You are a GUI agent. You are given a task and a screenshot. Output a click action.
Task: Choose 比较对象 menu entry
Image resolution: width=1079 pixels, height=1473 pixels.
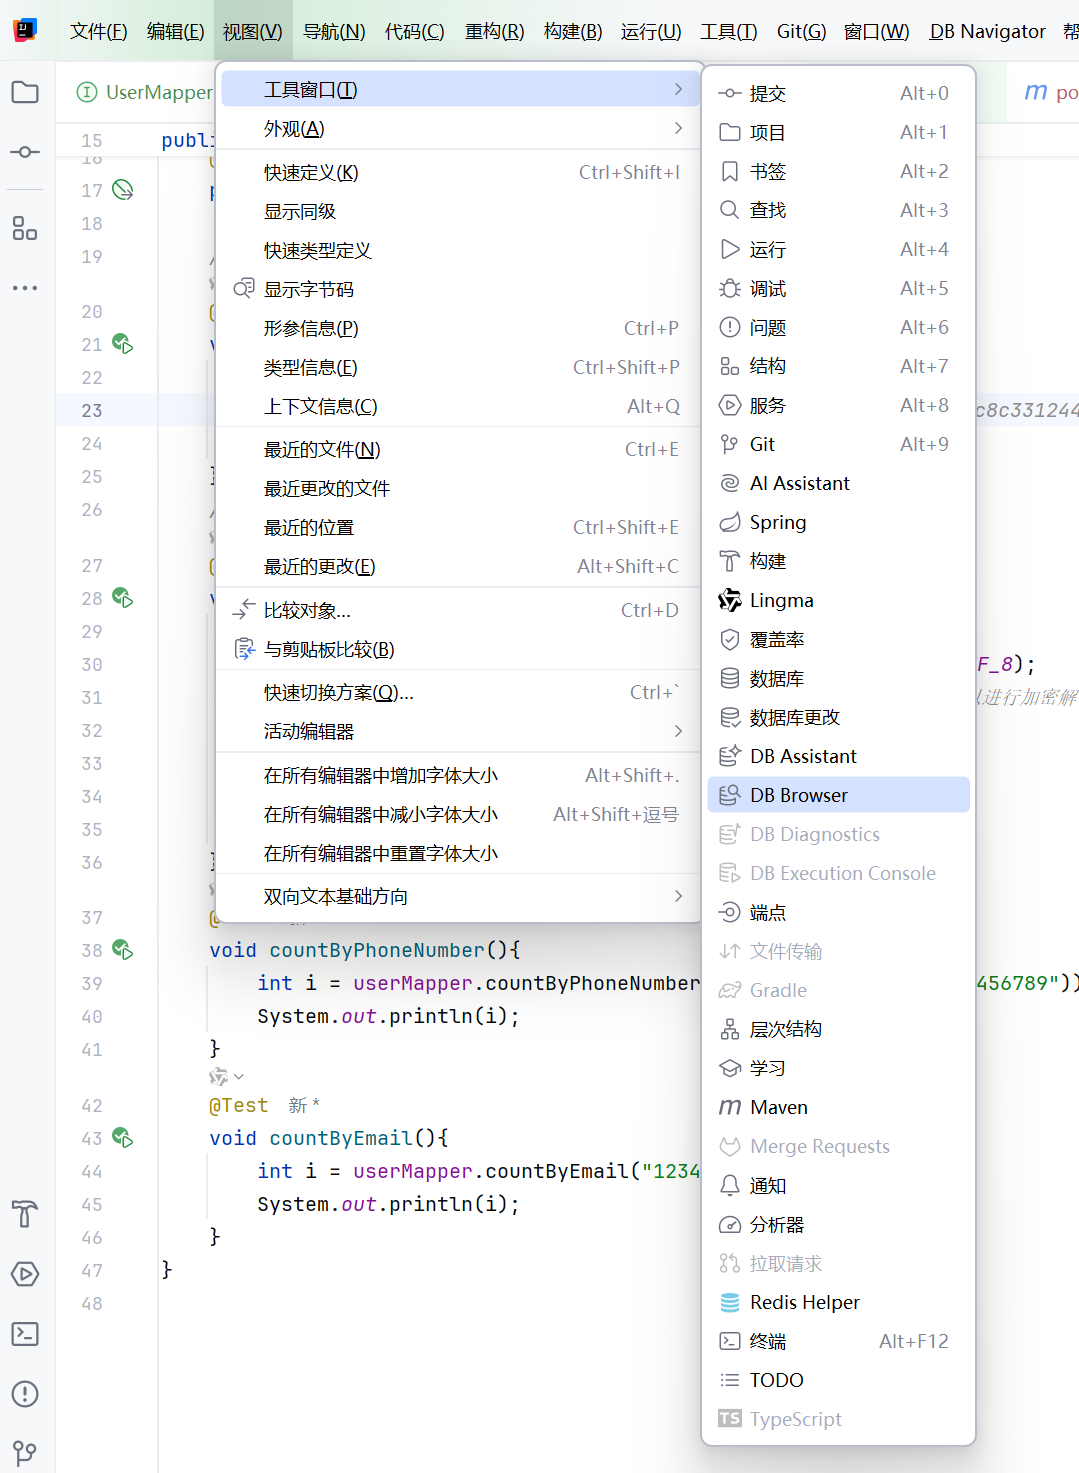[x=459, y=610]
